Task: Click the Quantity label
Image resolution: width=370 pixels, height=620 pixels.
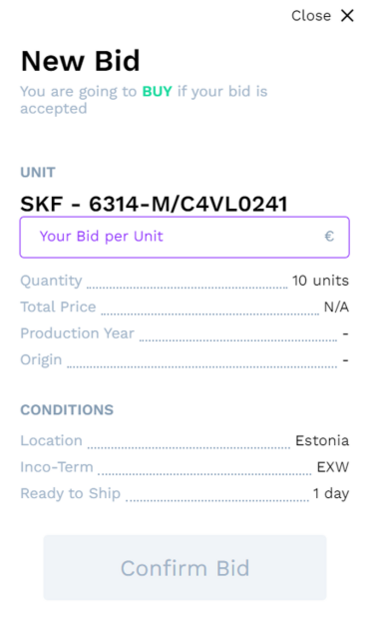Action: pos(51,281)
